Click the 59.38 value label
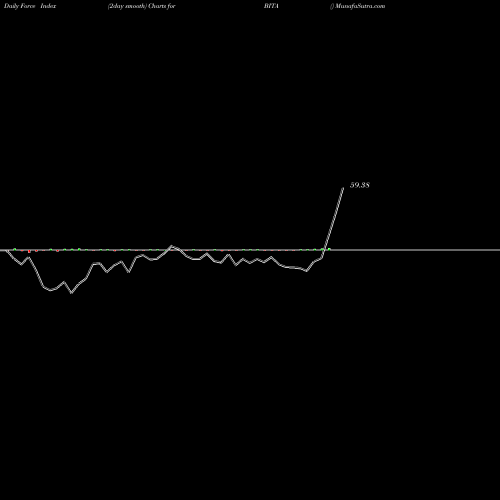500x500 pixels. click(360, 185)
